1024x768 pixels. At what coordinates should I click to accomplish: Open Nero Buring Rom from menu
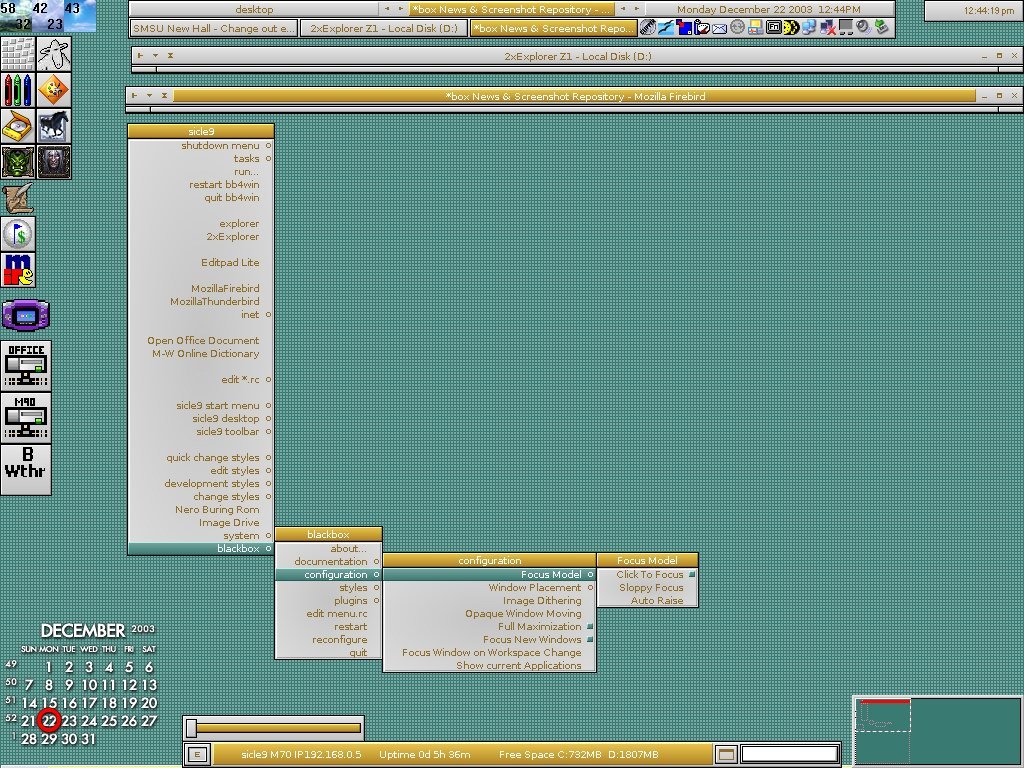click(201, 509)
